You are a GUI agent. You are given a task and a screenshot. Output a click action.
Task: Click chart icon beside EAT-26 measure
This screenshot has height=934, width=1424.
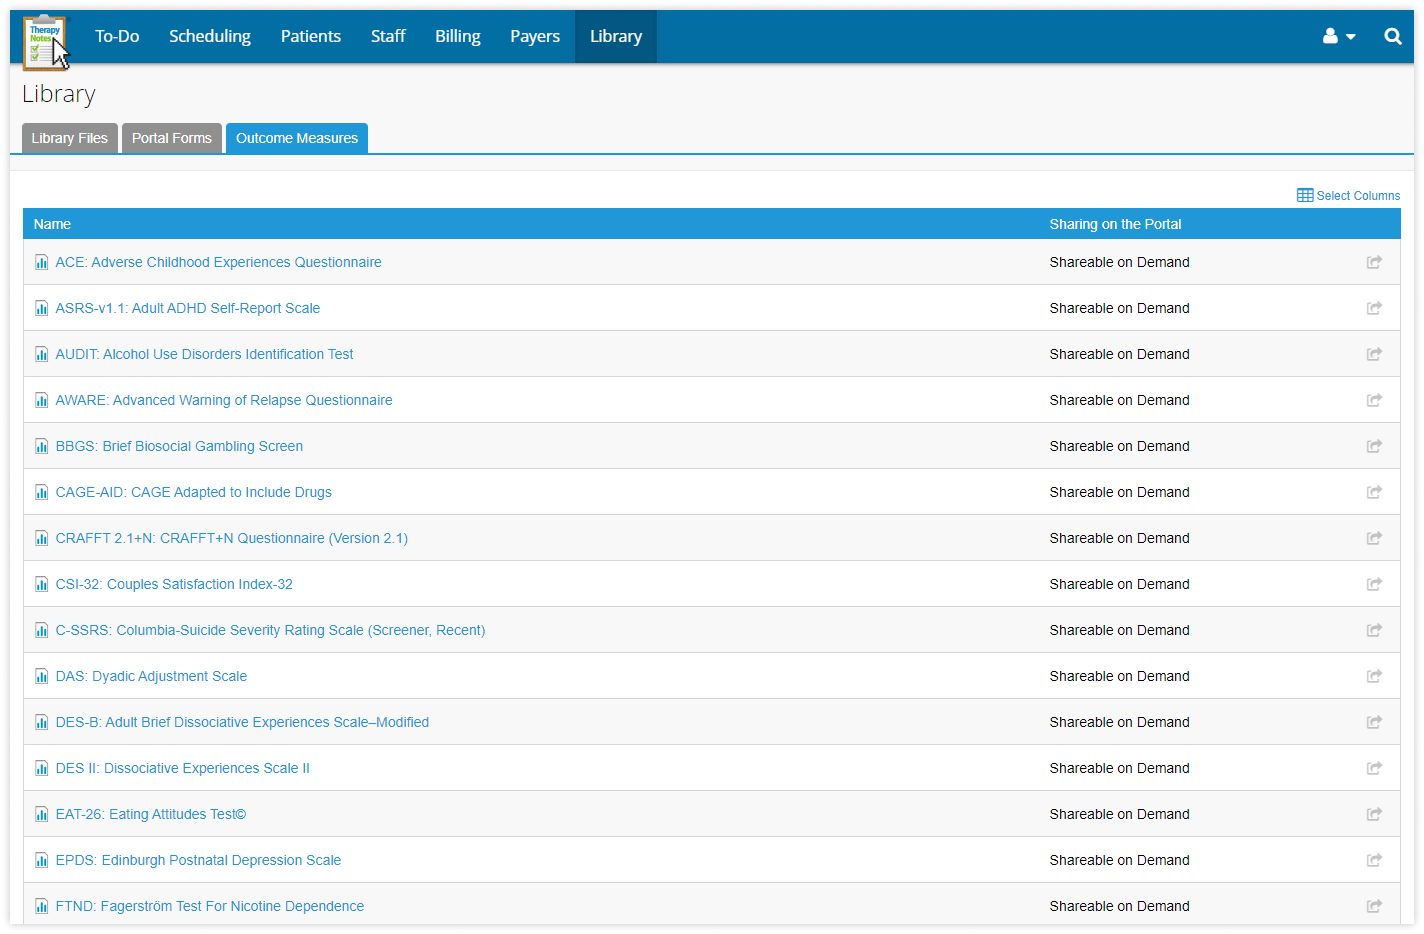click(41, 814)
